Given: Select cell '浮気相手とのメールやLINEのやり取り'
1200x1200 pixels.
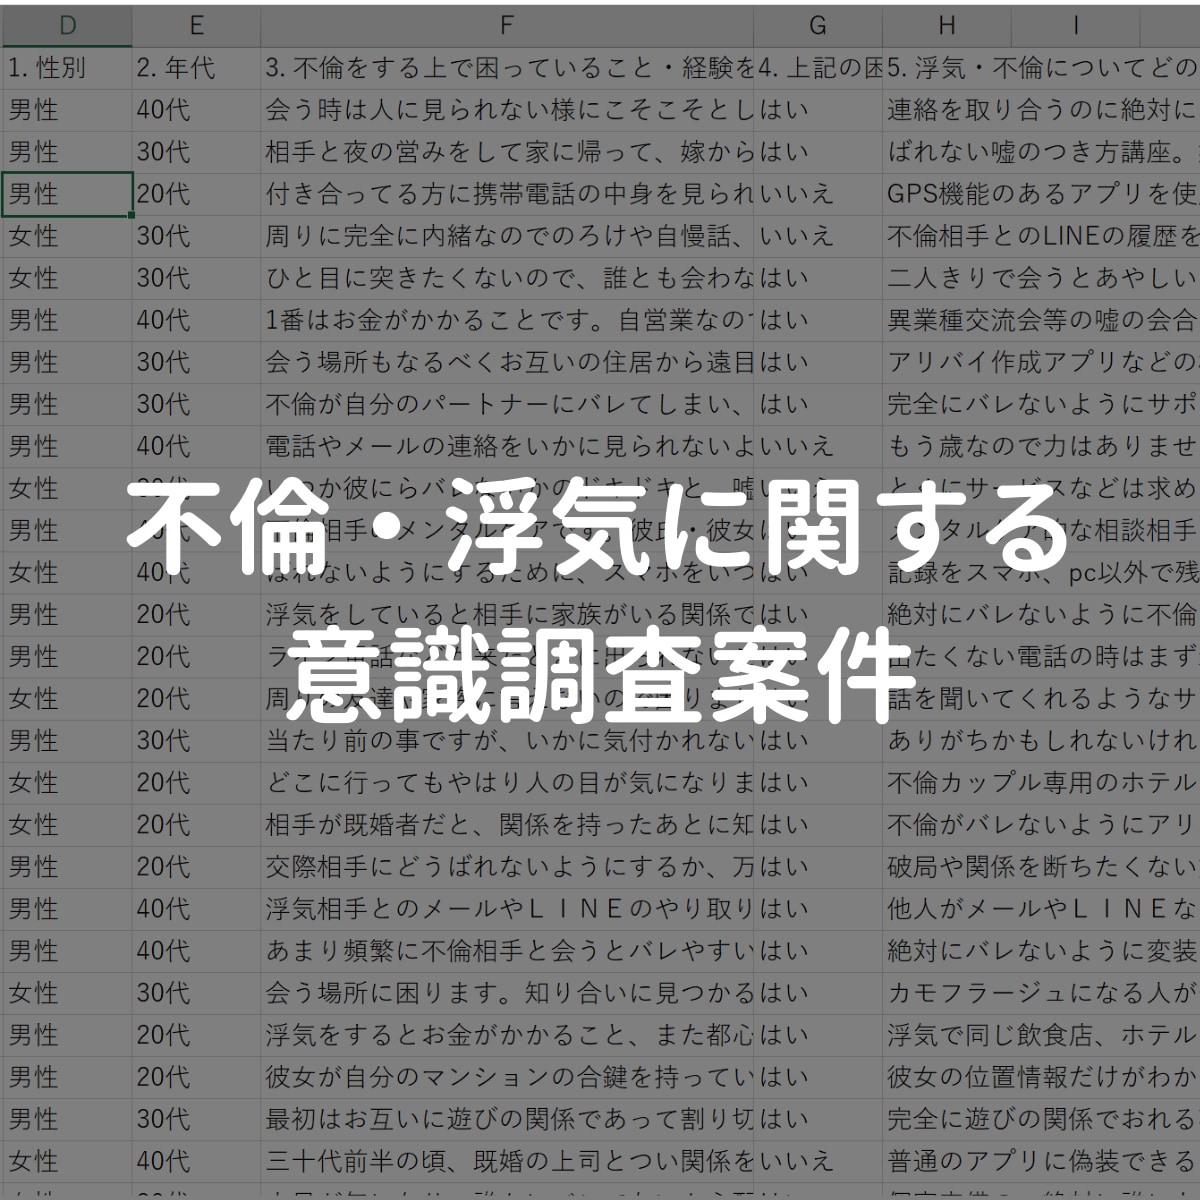Looking at the screenshot, I should tap(507, 908).
